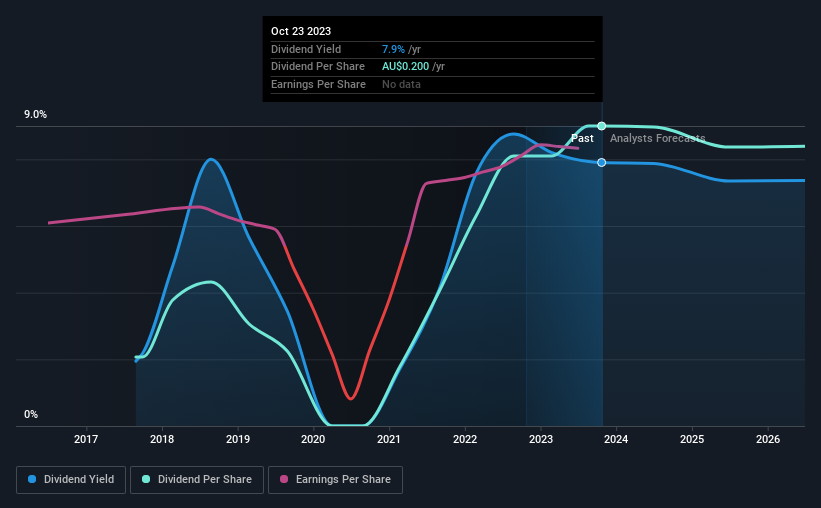Toggle the Dividend Yield legend button

(x=71, y=480)
